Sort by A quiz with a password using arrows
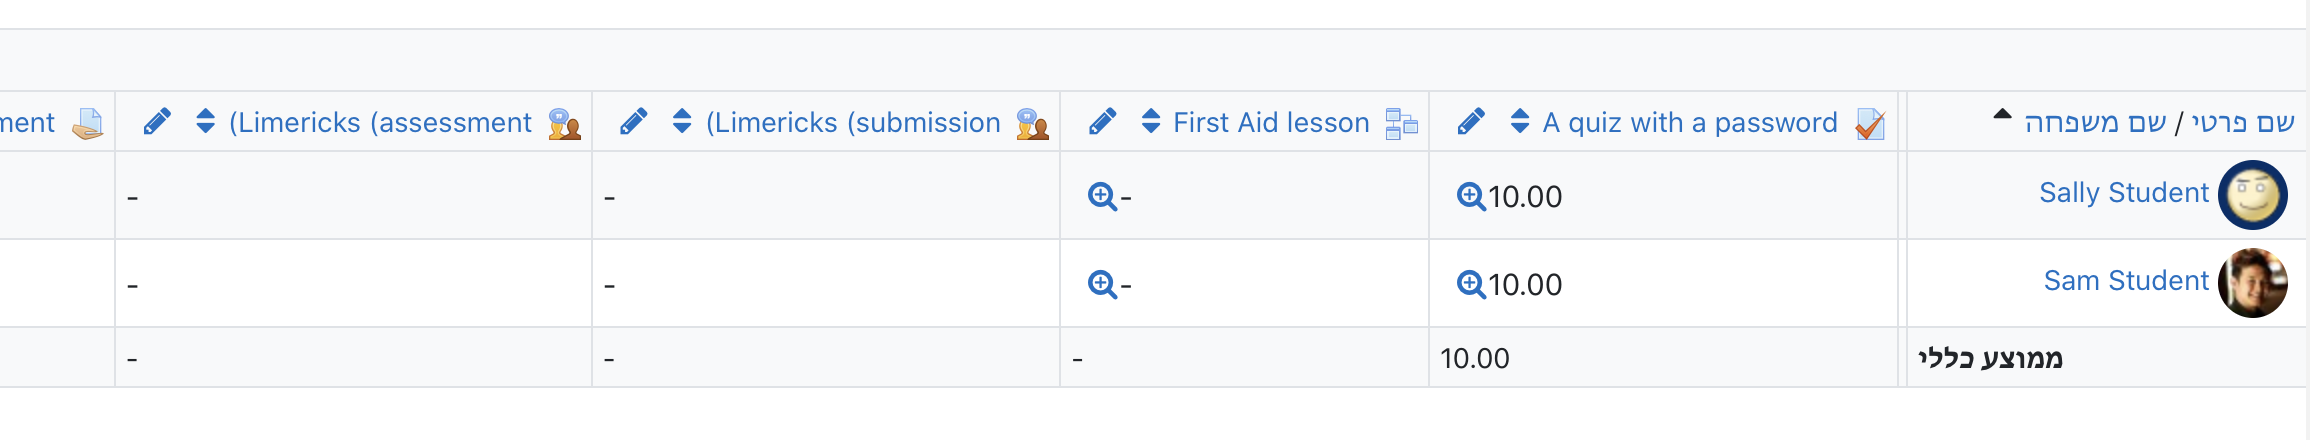 (1520, 121)
